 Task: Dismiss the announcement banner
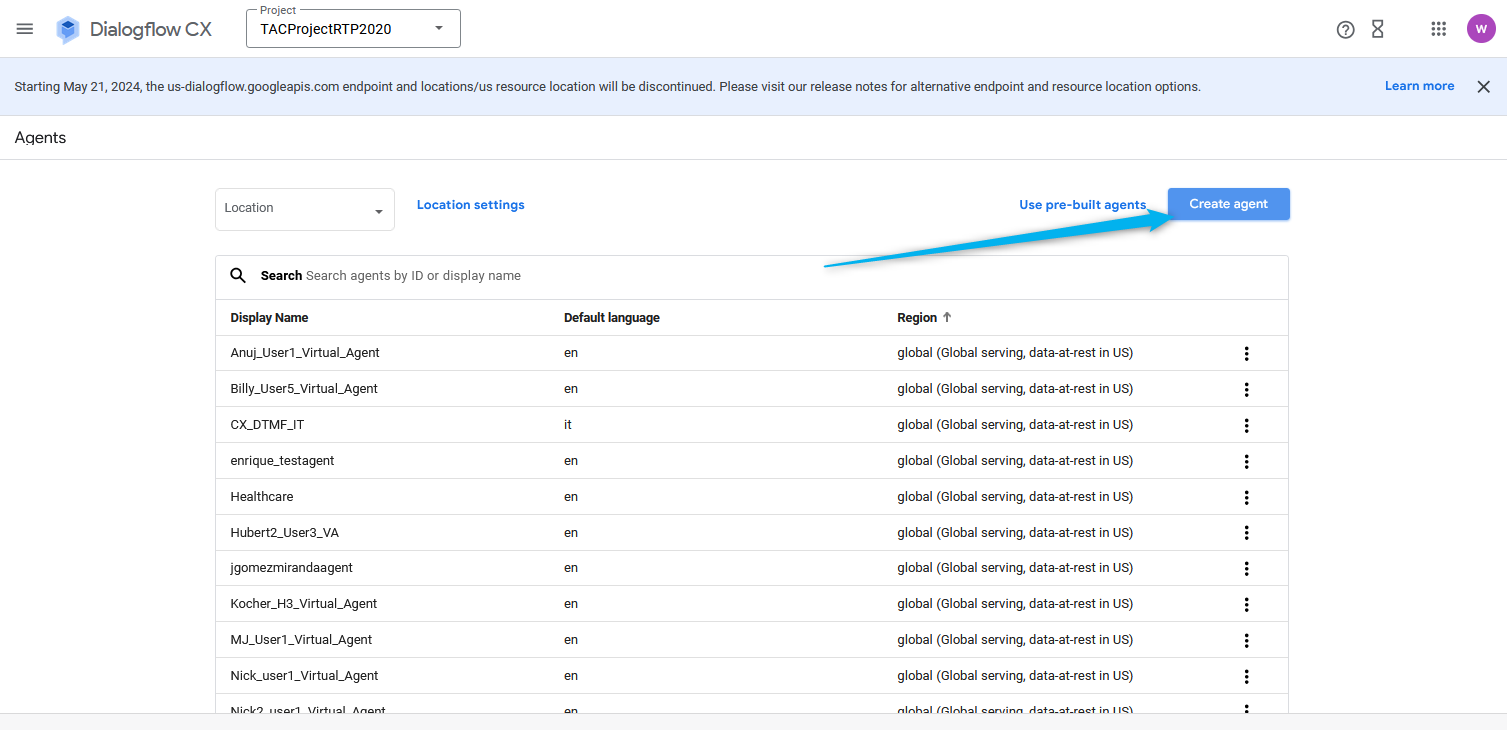point(1484,87)
